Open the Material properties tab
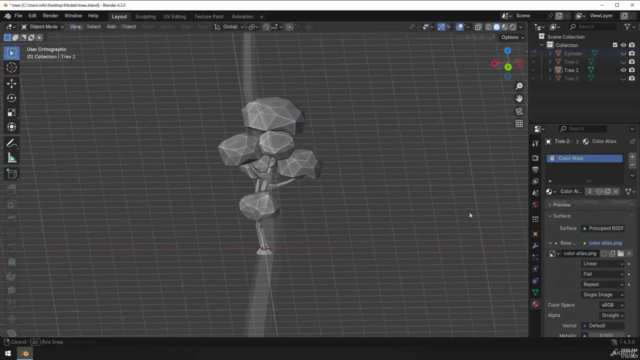The width and height of the screenshot is (640, 360). click(x=535, y=304)
